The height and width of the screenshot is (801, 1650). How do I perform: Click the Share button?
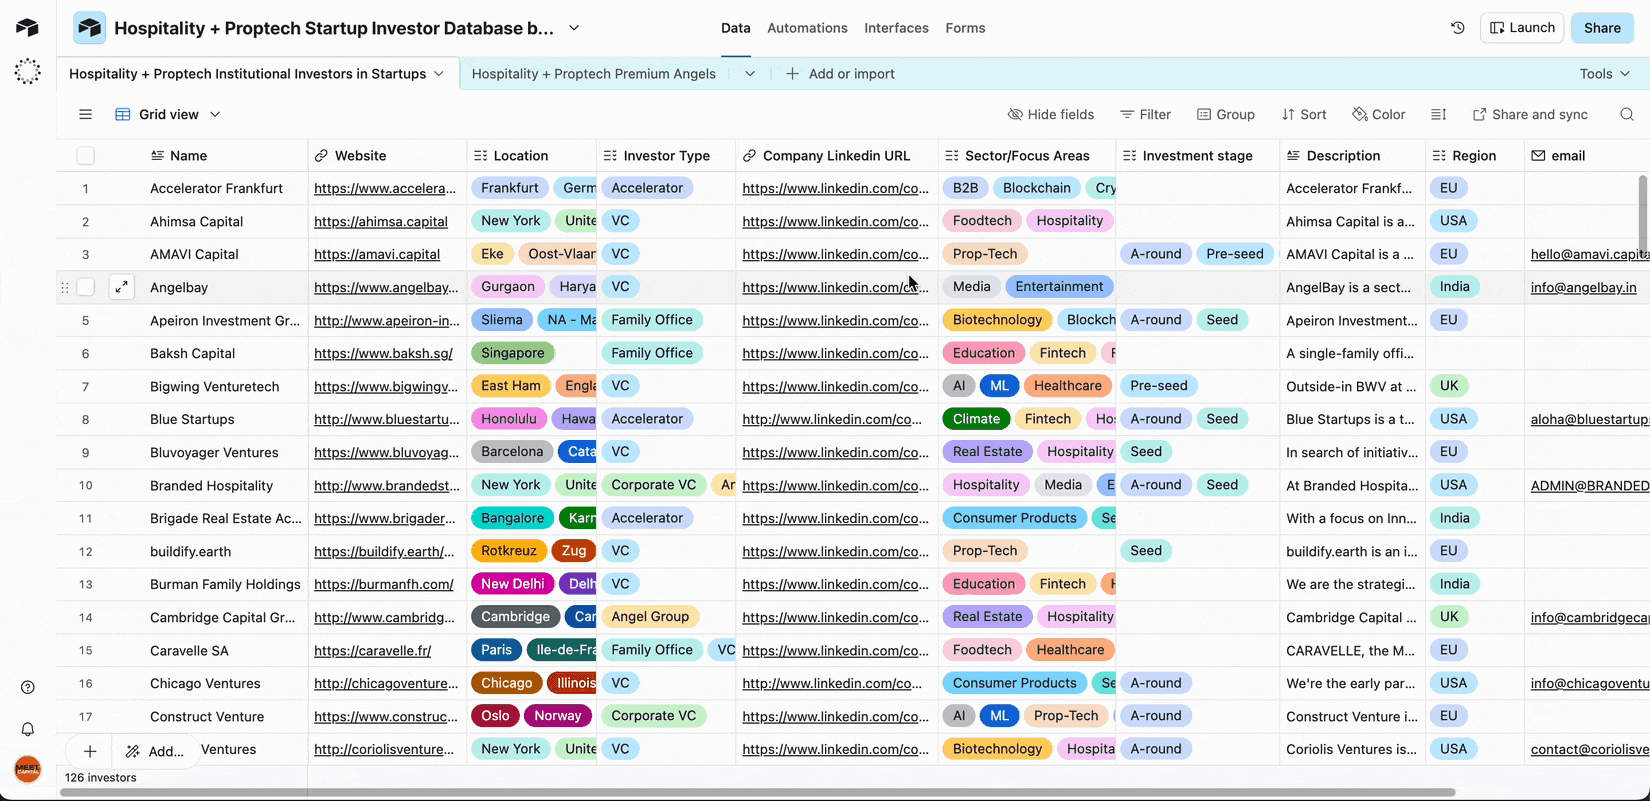point(1601,28)
